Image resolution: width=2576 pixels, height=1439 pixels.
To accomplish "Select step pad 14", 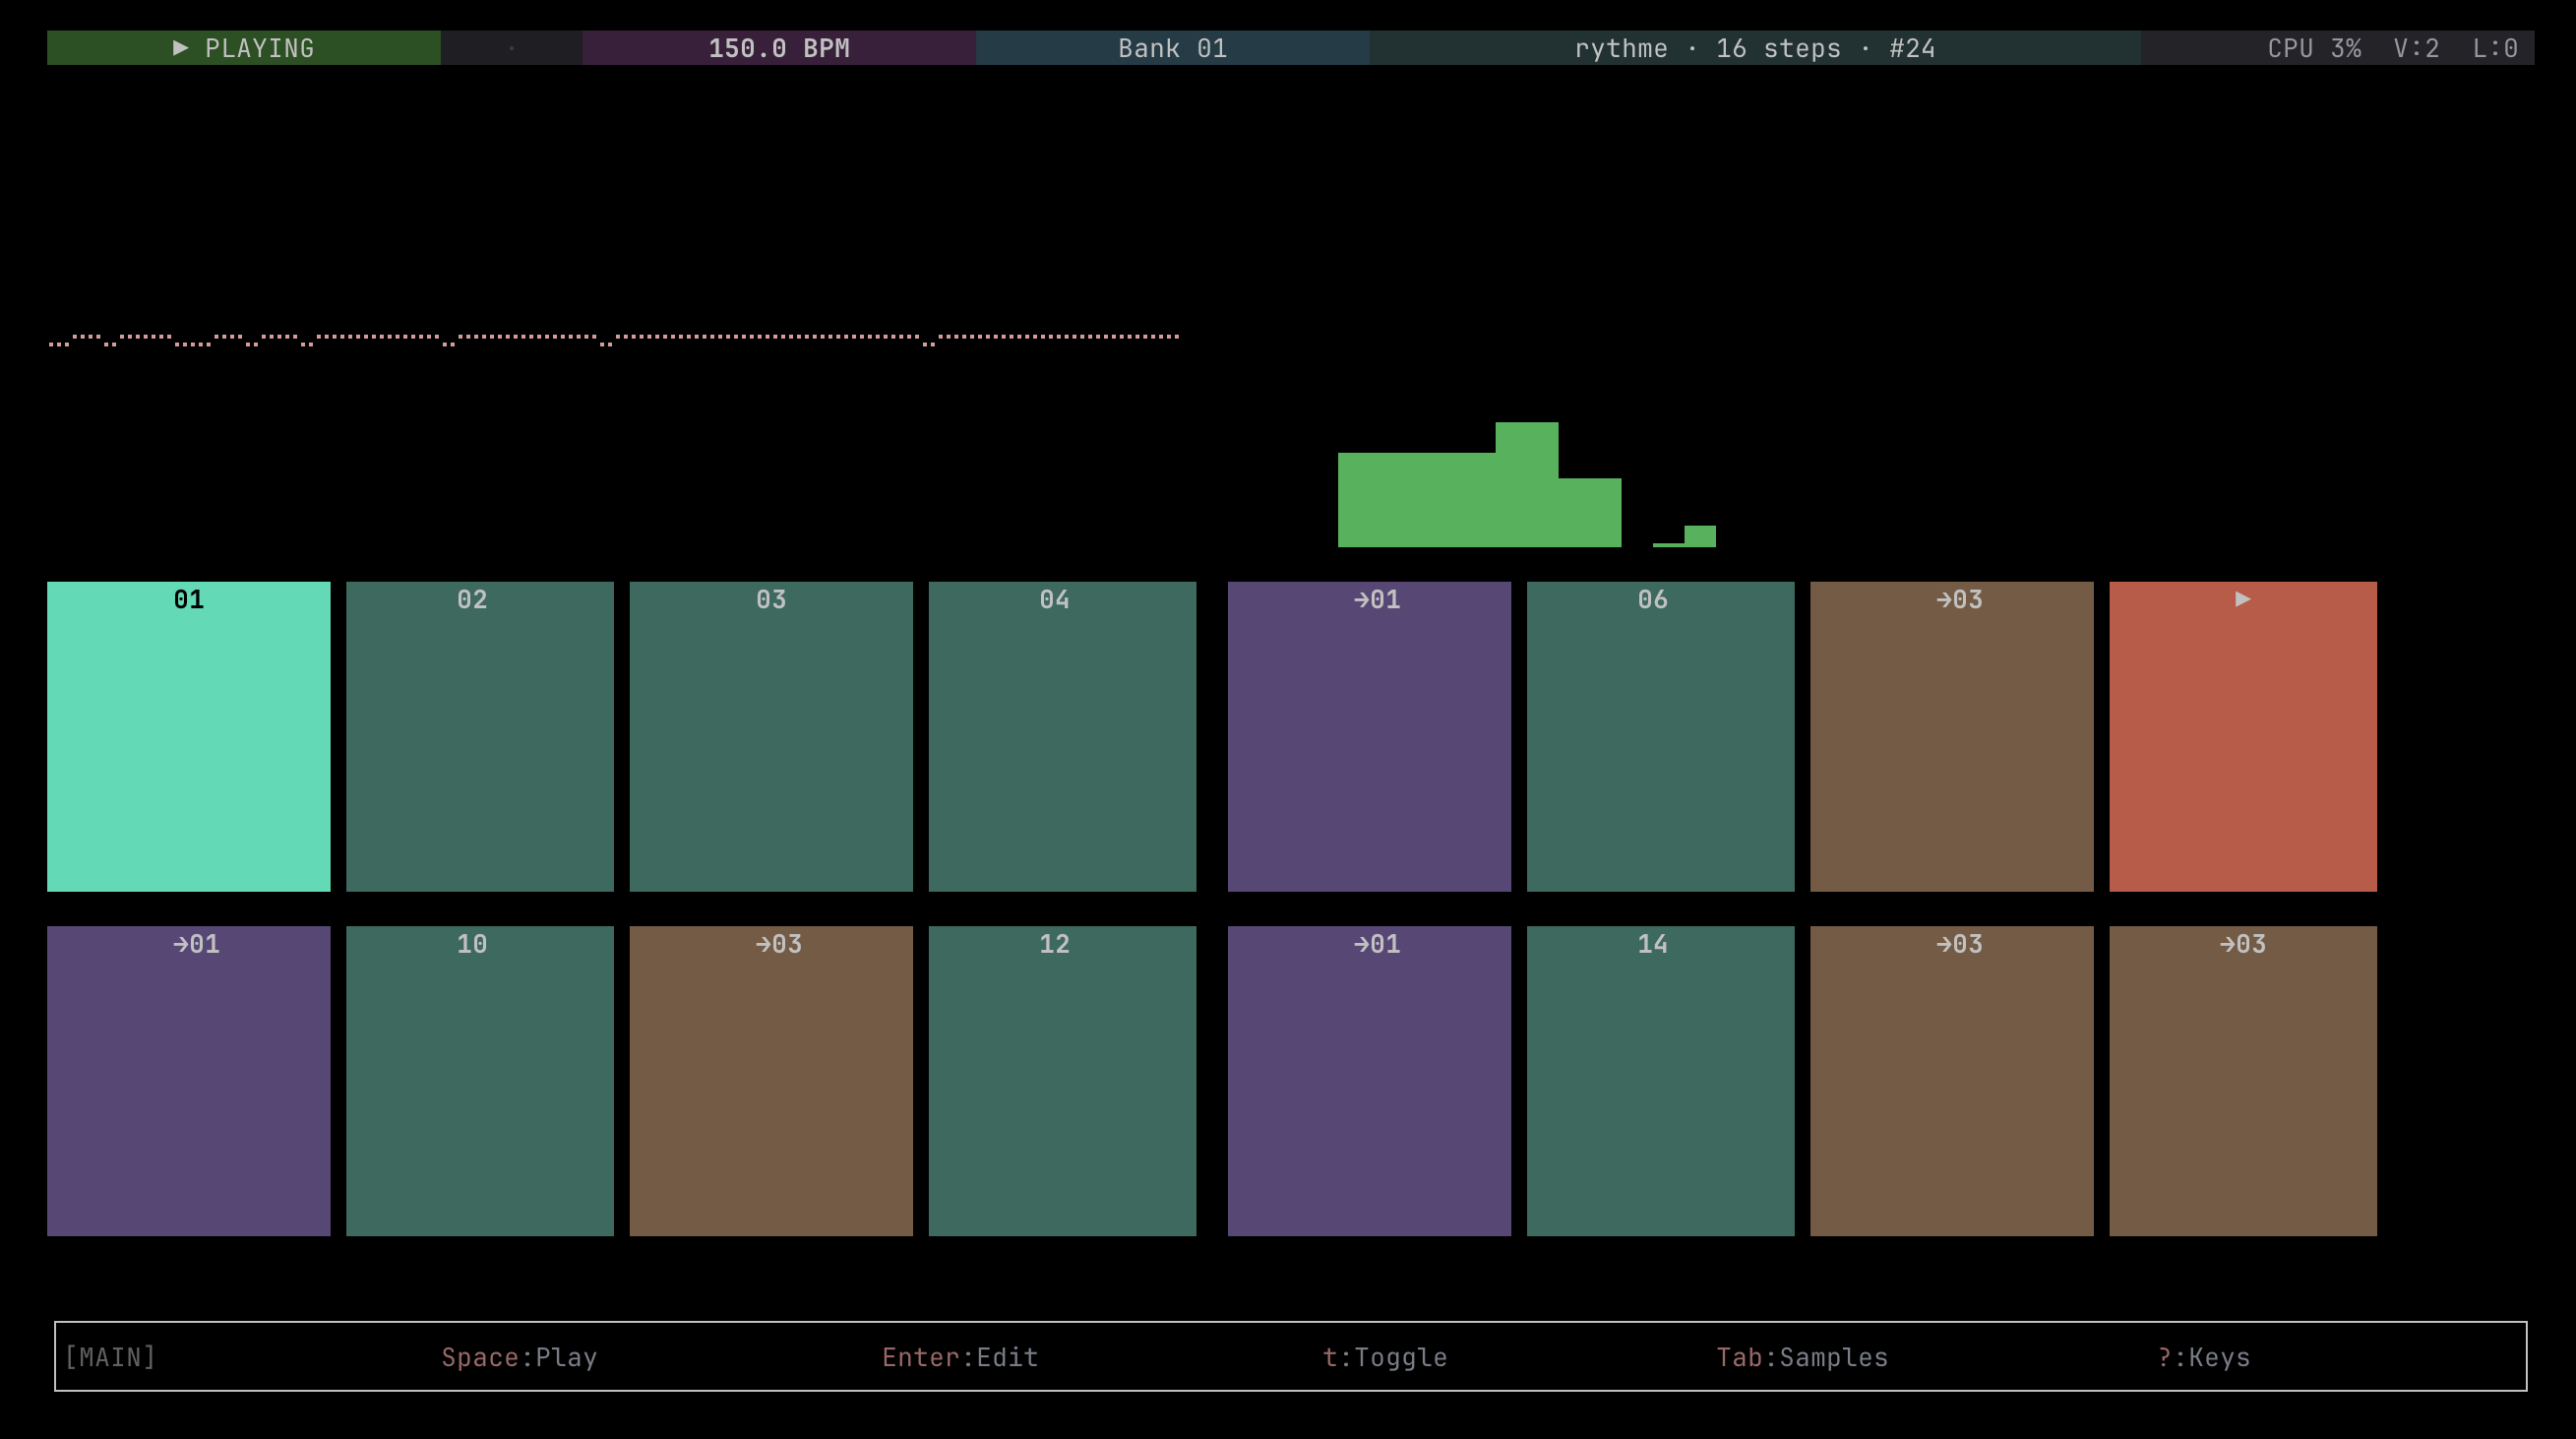I will click(x=1660, y=1080).
